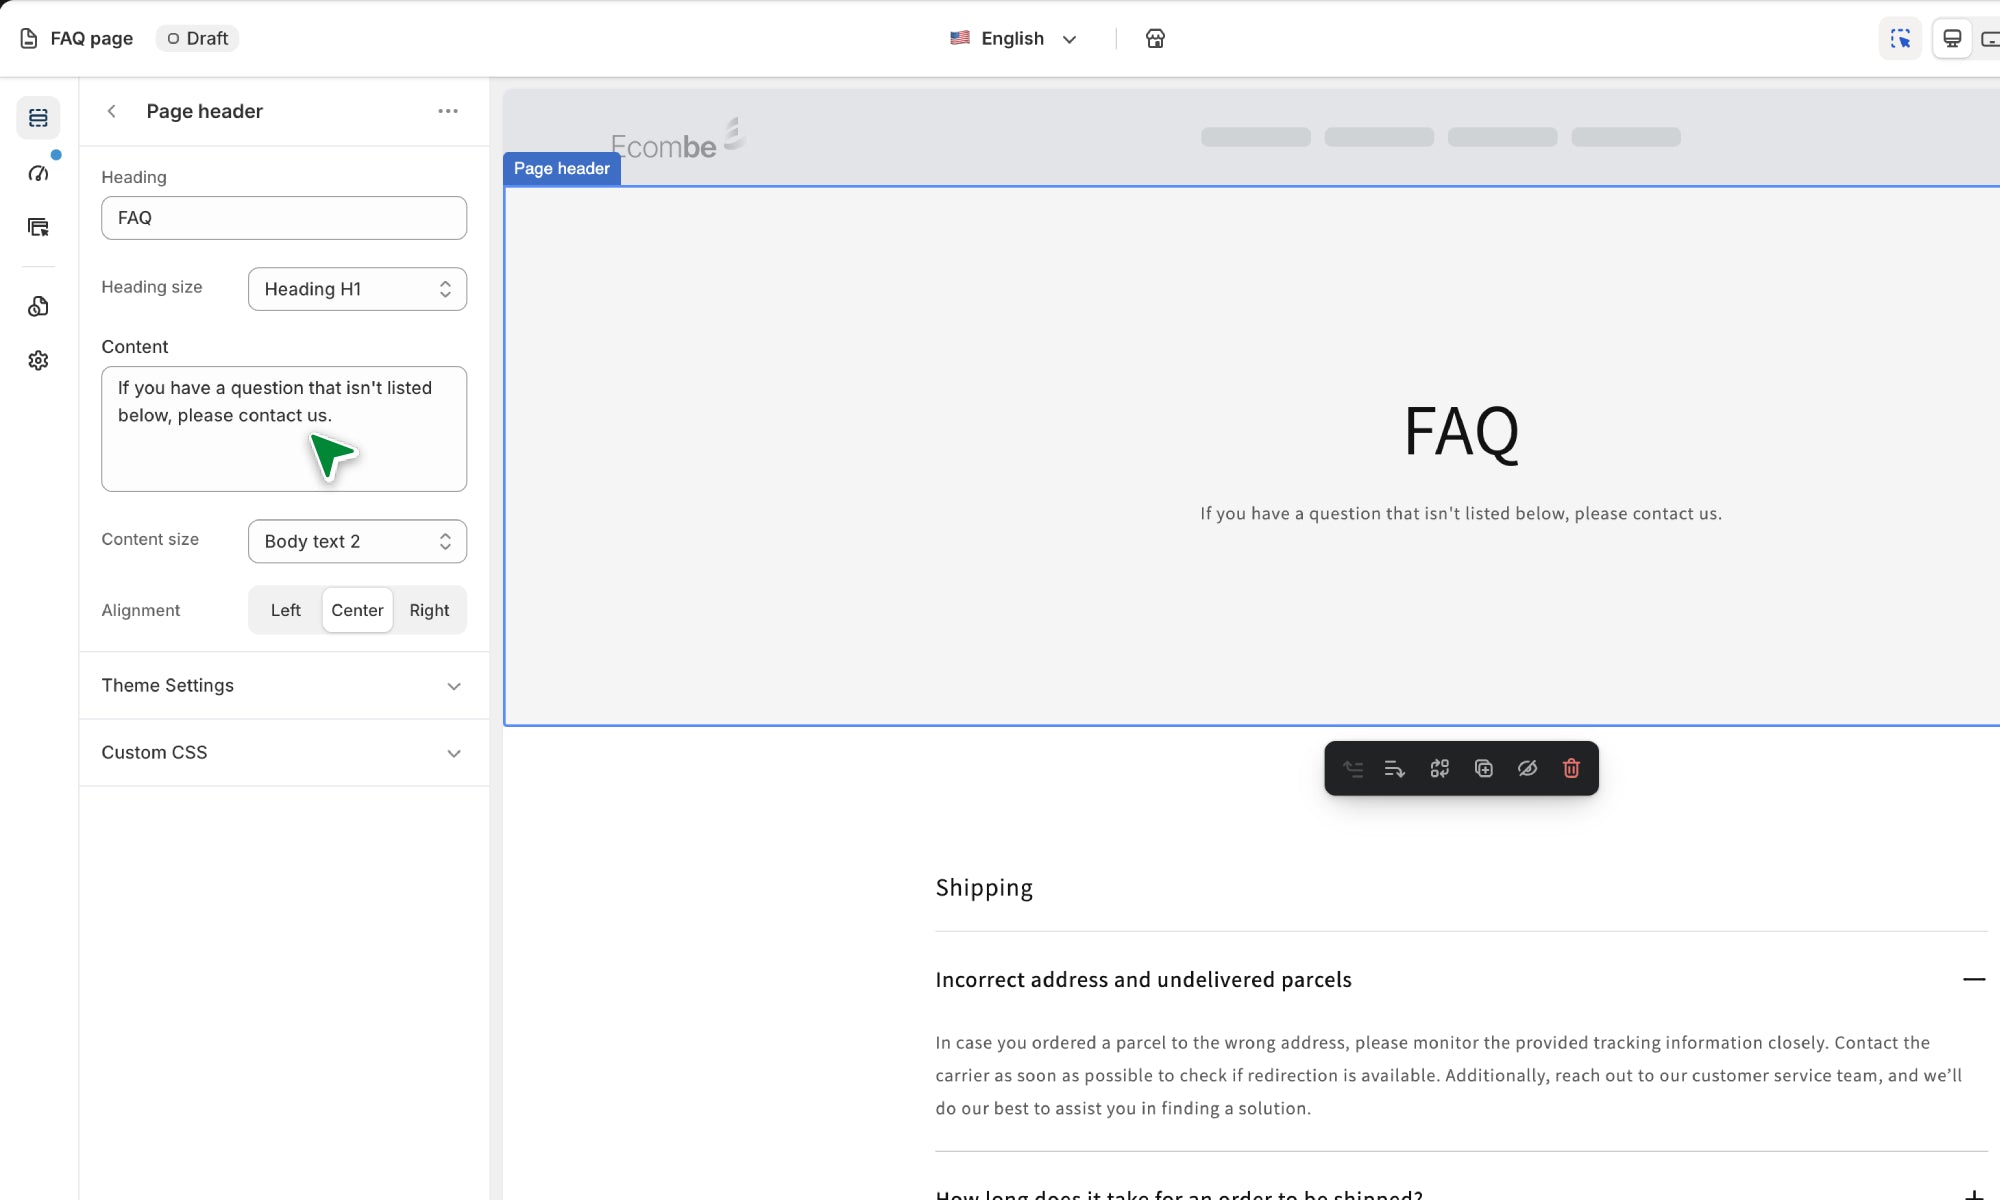Viewport: 2000px width, 1200px height.
Task: Set alignment to Right
Action: coord(429,610)
